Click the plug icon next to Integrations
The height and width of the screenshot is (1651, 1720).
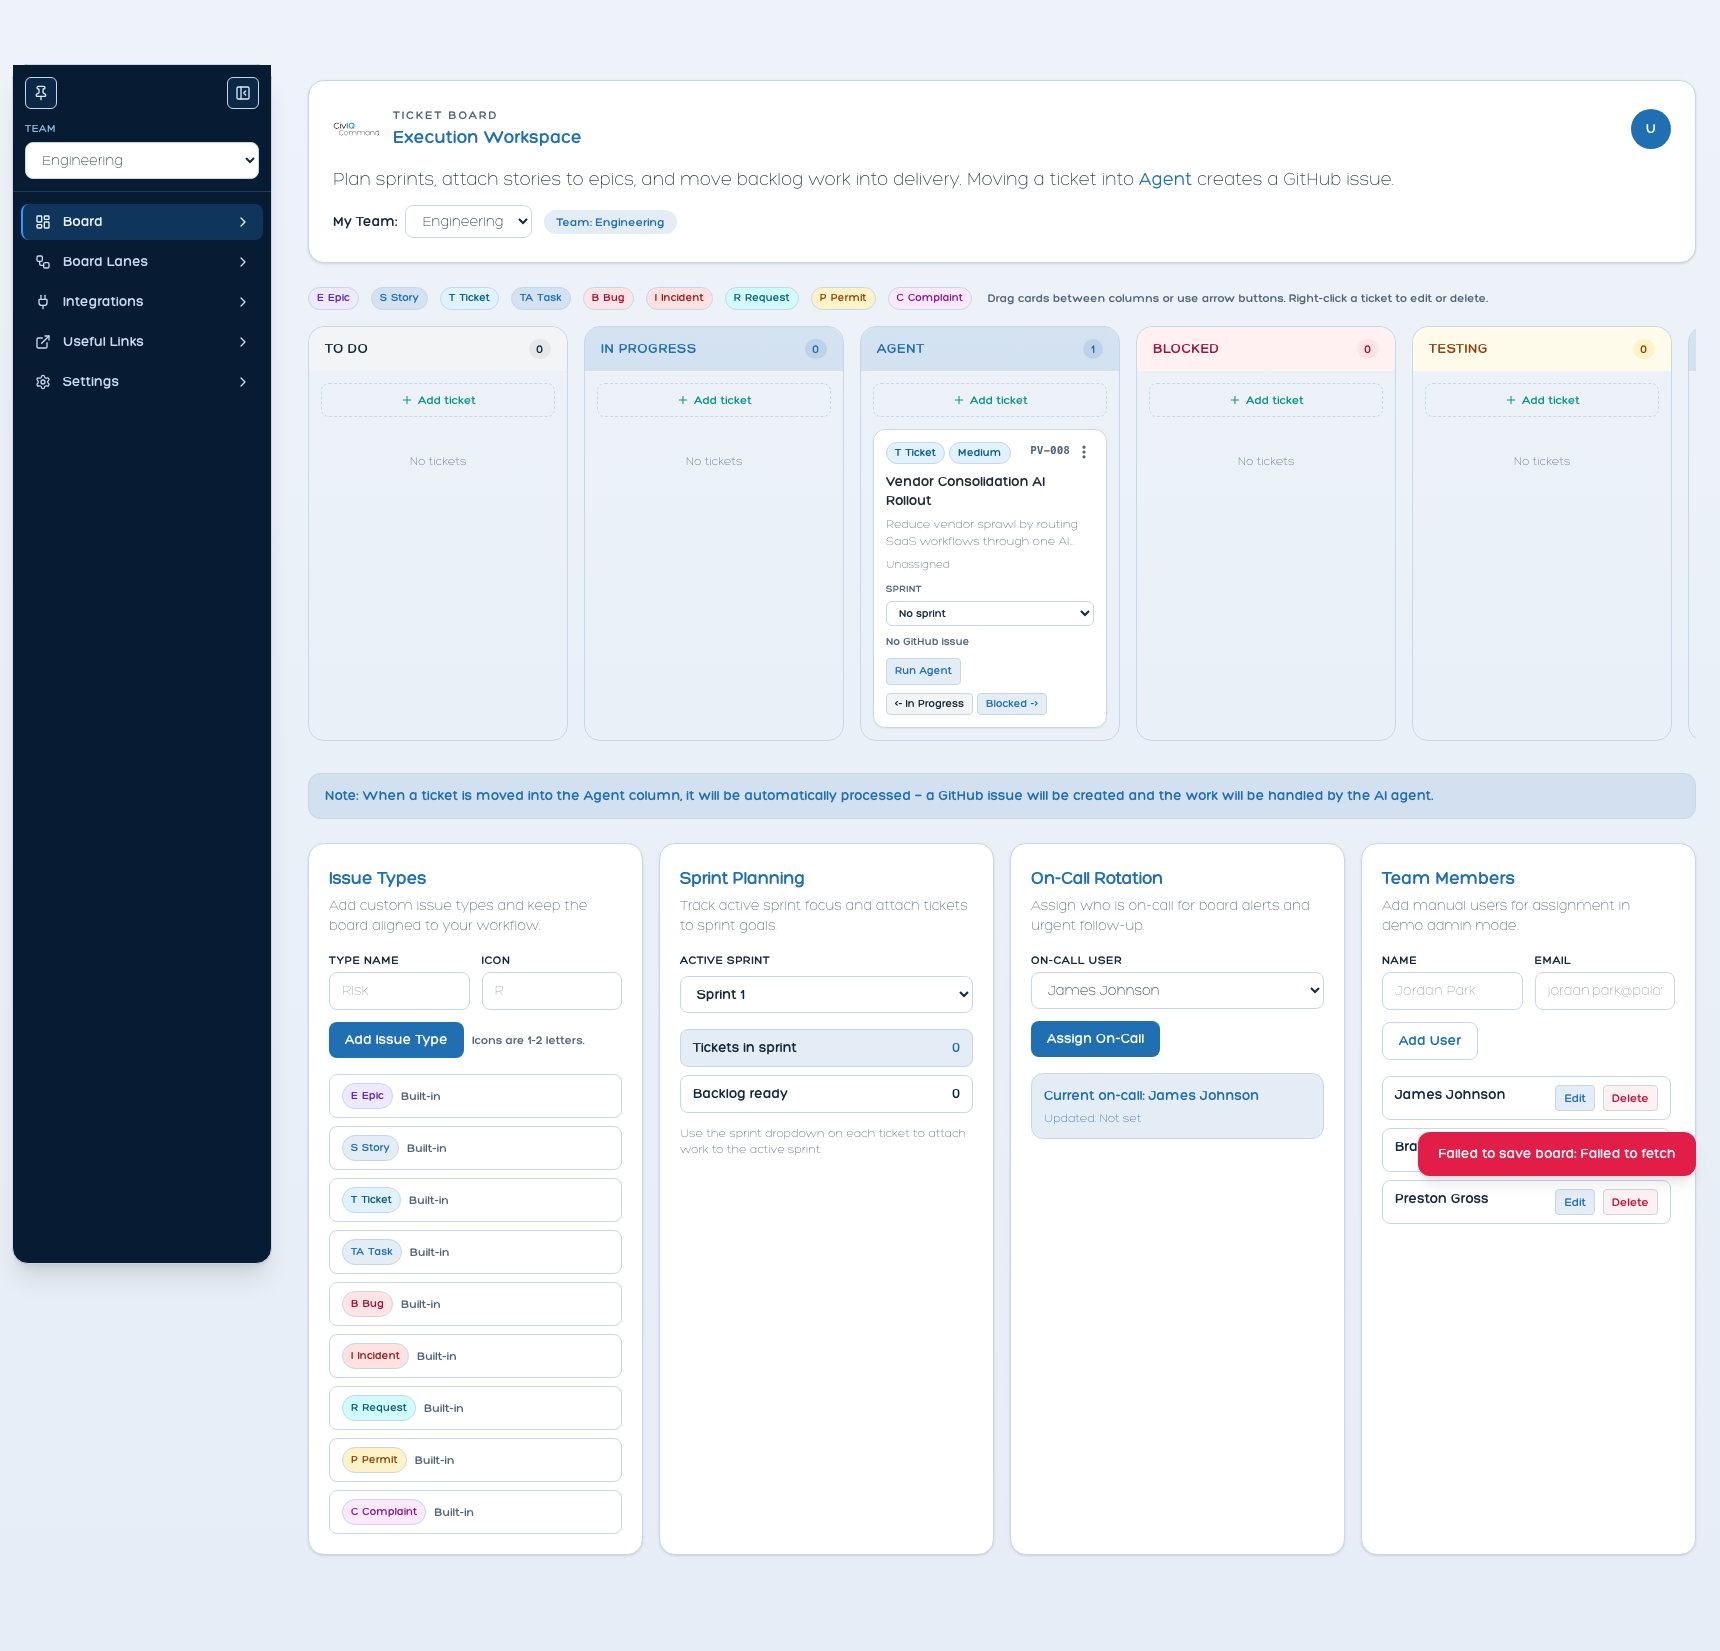coord(42,301)
